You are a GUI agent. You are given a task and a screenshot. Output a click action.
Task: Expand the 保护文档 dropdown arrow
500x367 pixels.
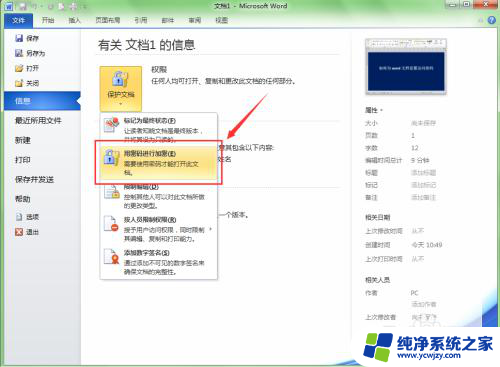[121, 104]
